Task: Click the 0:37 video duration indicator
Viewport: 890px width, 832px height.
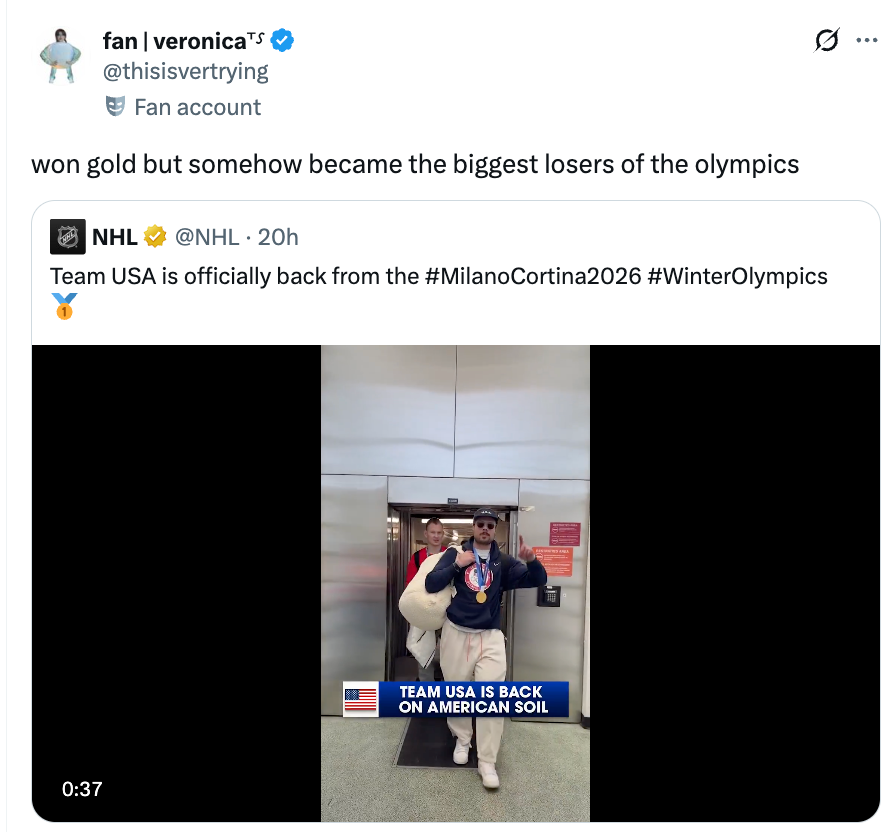Action: click(x=81, y=789)
